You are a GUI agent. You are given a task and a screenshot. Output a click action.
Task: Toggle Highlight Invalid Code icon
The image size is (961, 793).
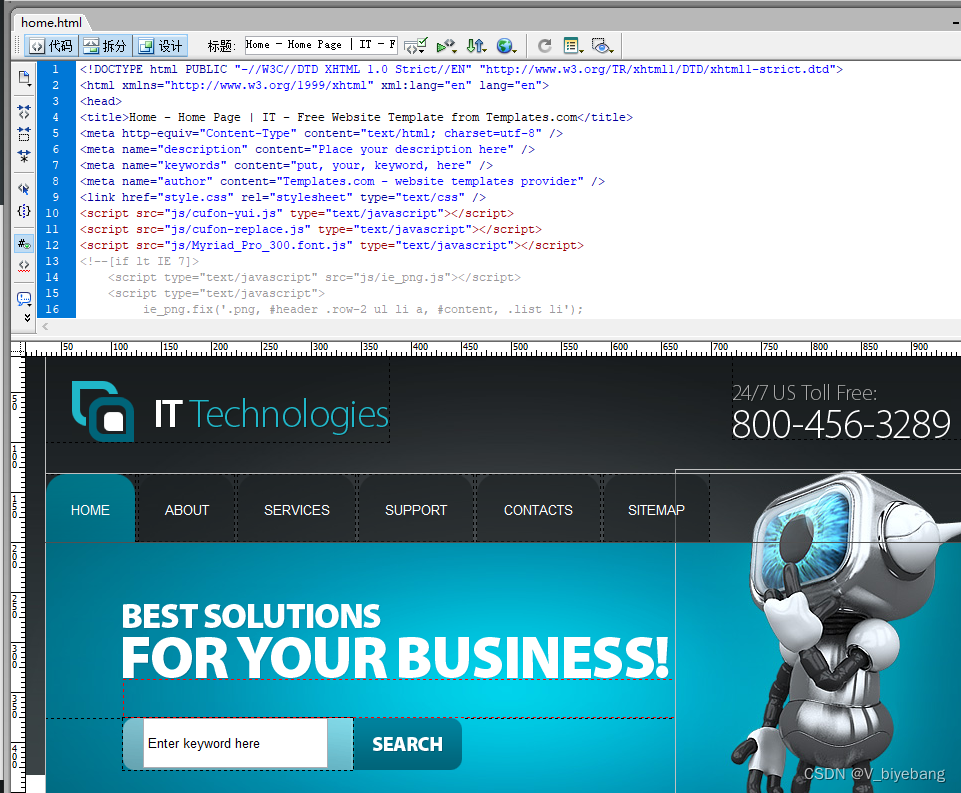point(24,266)
